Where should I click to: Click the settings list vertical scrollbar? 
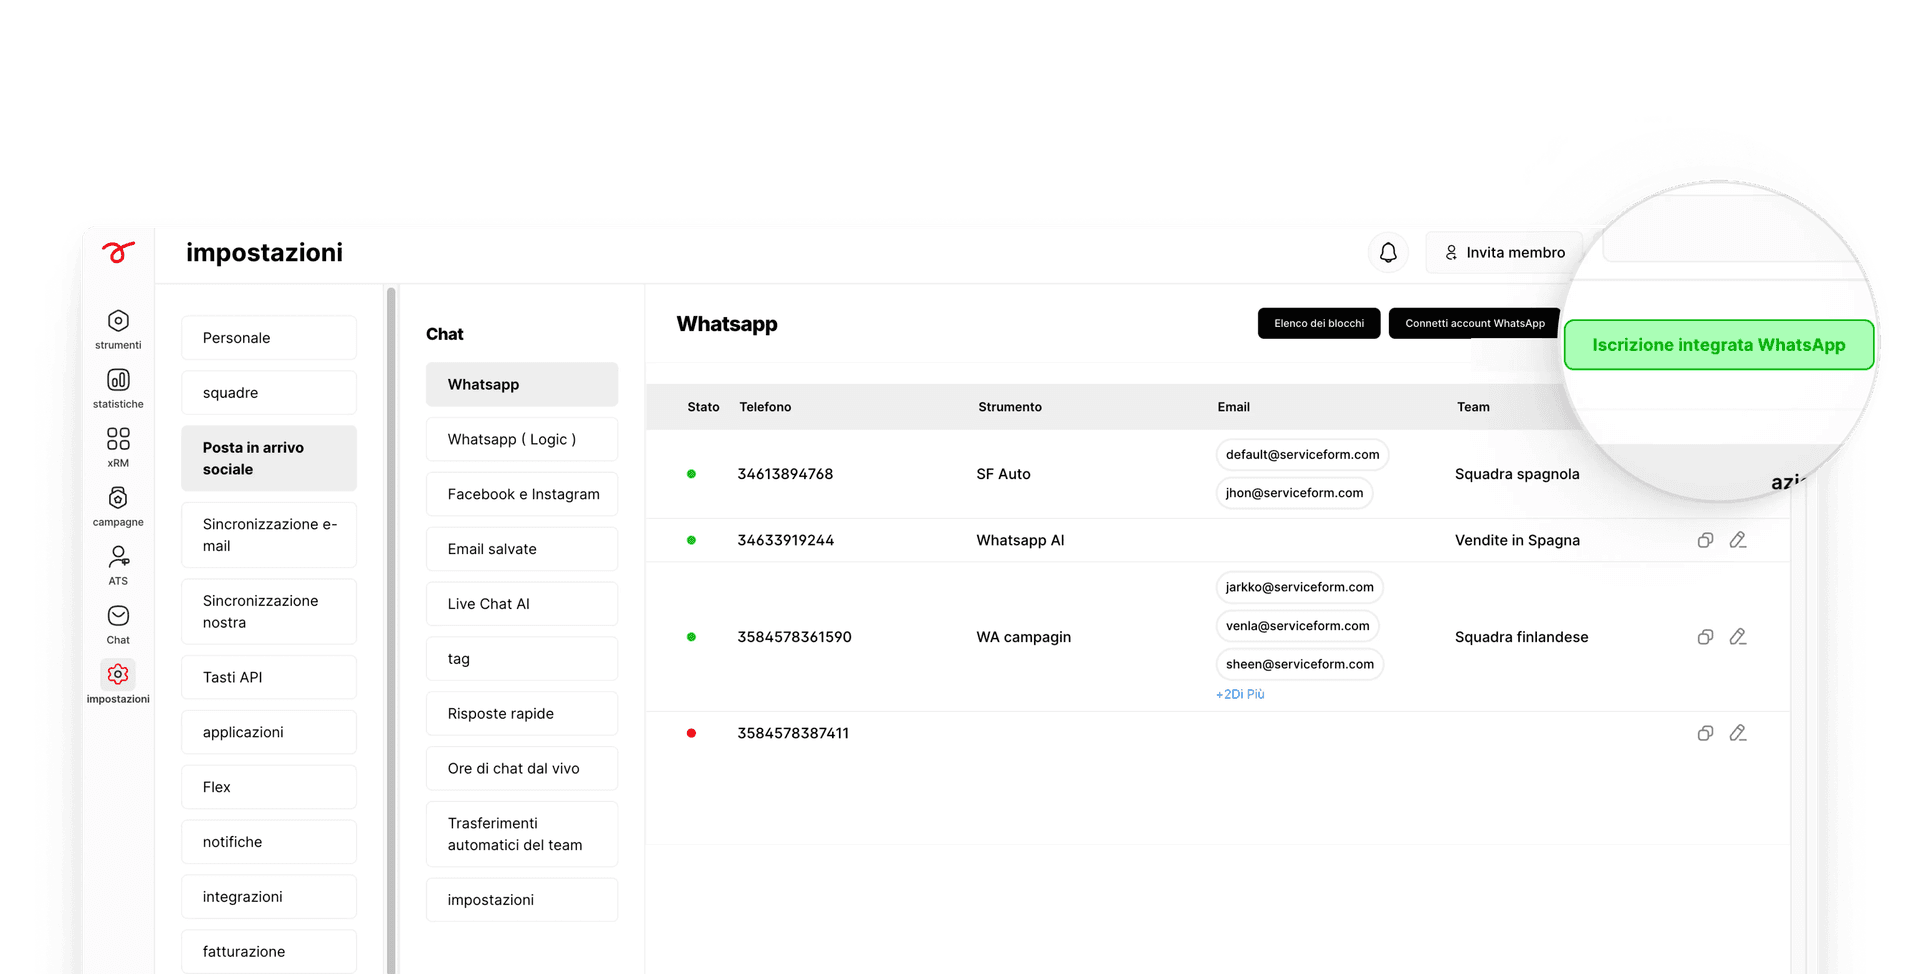point(391,600)
